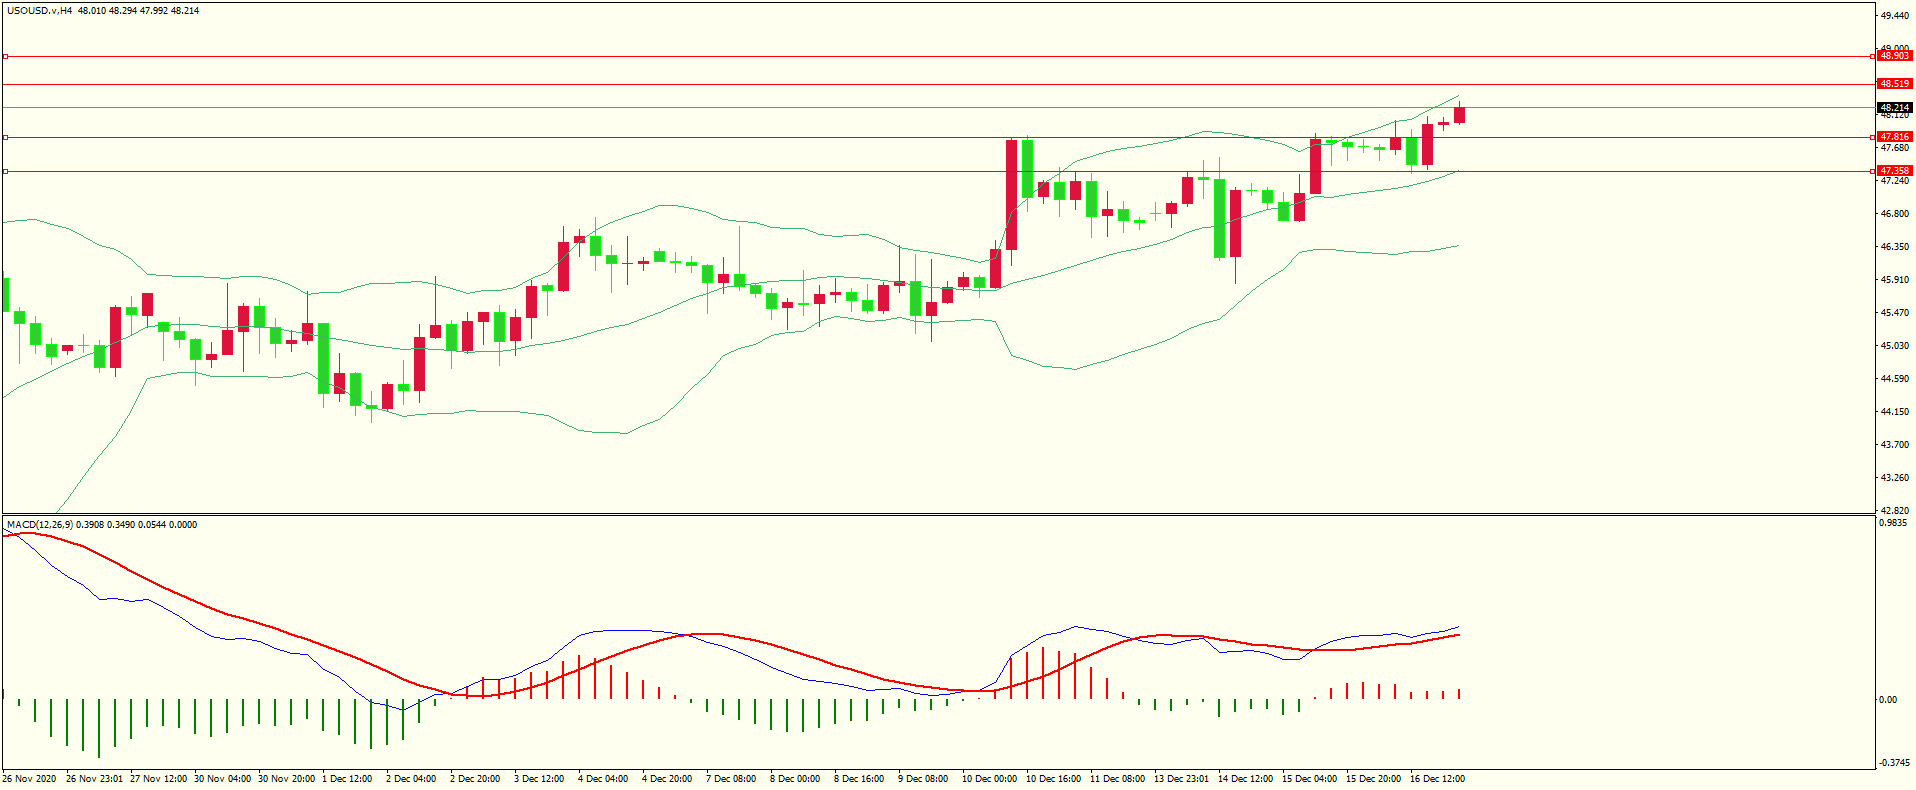
Task: Click the 26 Nov 2020 date label
Action: [30, 779]
